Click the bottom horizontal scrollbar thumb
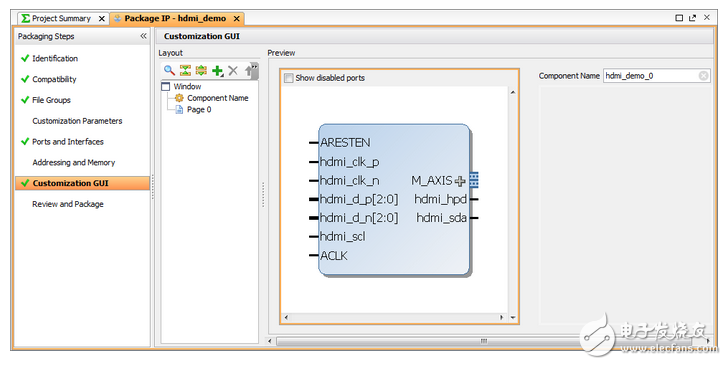Screen dimensions: 727x365 tap(484, 341)
